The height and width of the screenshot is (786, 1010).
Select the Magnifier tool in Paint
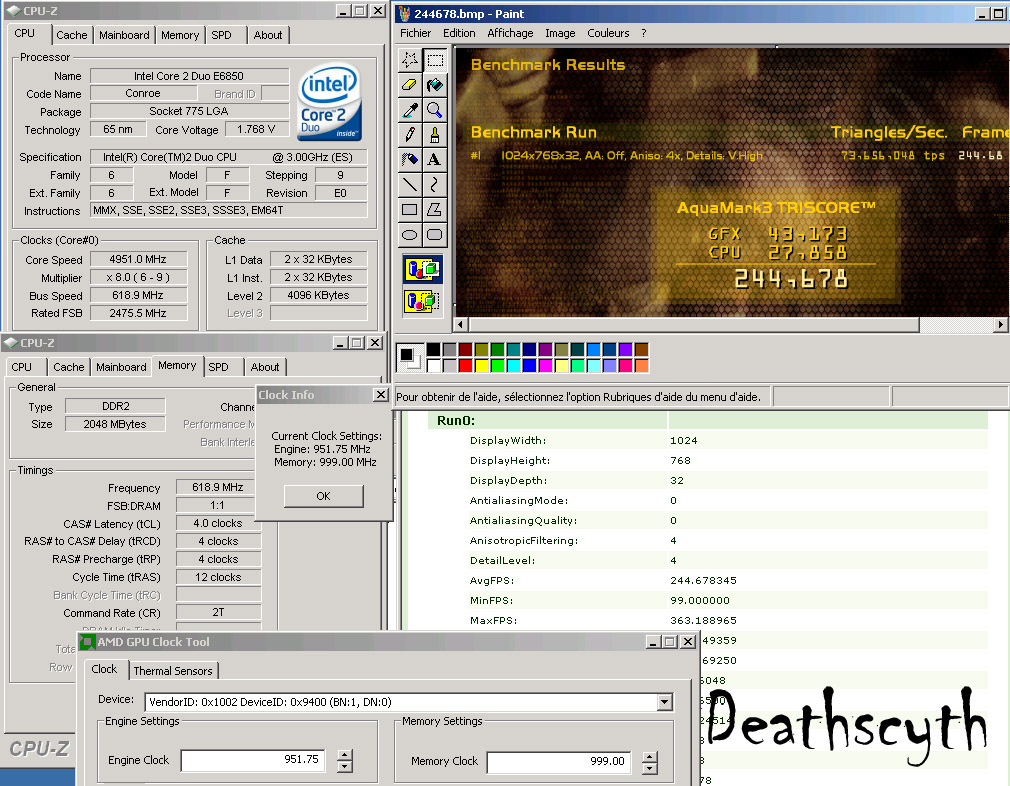point(435,110)
